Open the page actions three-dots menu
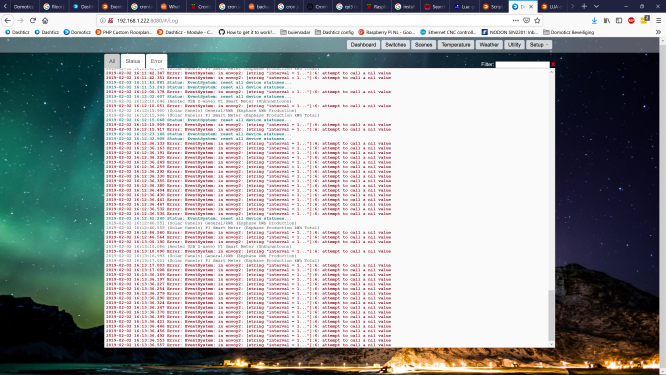This screenshot has width=666, height=375. [x=515, y=20]
